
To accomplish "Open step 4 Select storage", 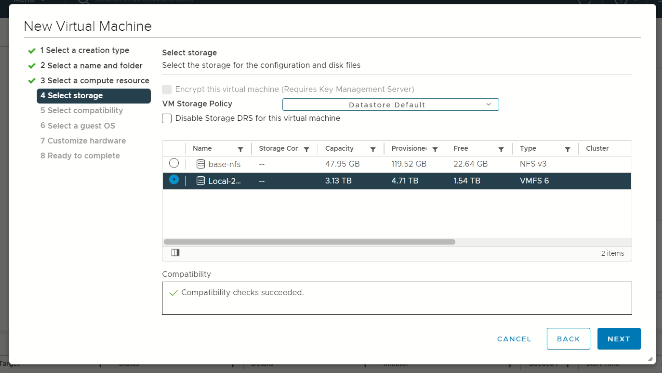I will tap(94, 95).
